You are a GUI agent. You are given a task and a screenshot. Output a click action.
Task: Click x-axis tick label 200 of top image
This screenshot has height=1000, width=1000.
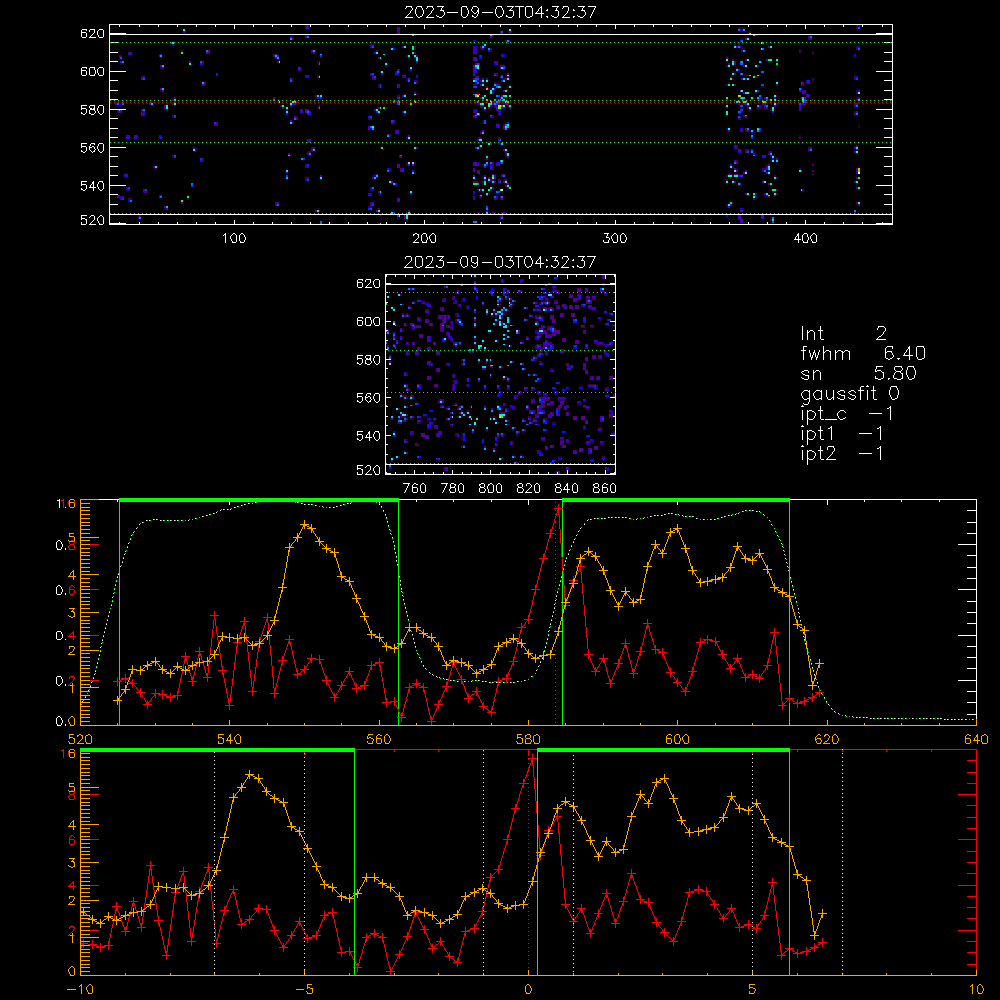(x=424, y=239)
